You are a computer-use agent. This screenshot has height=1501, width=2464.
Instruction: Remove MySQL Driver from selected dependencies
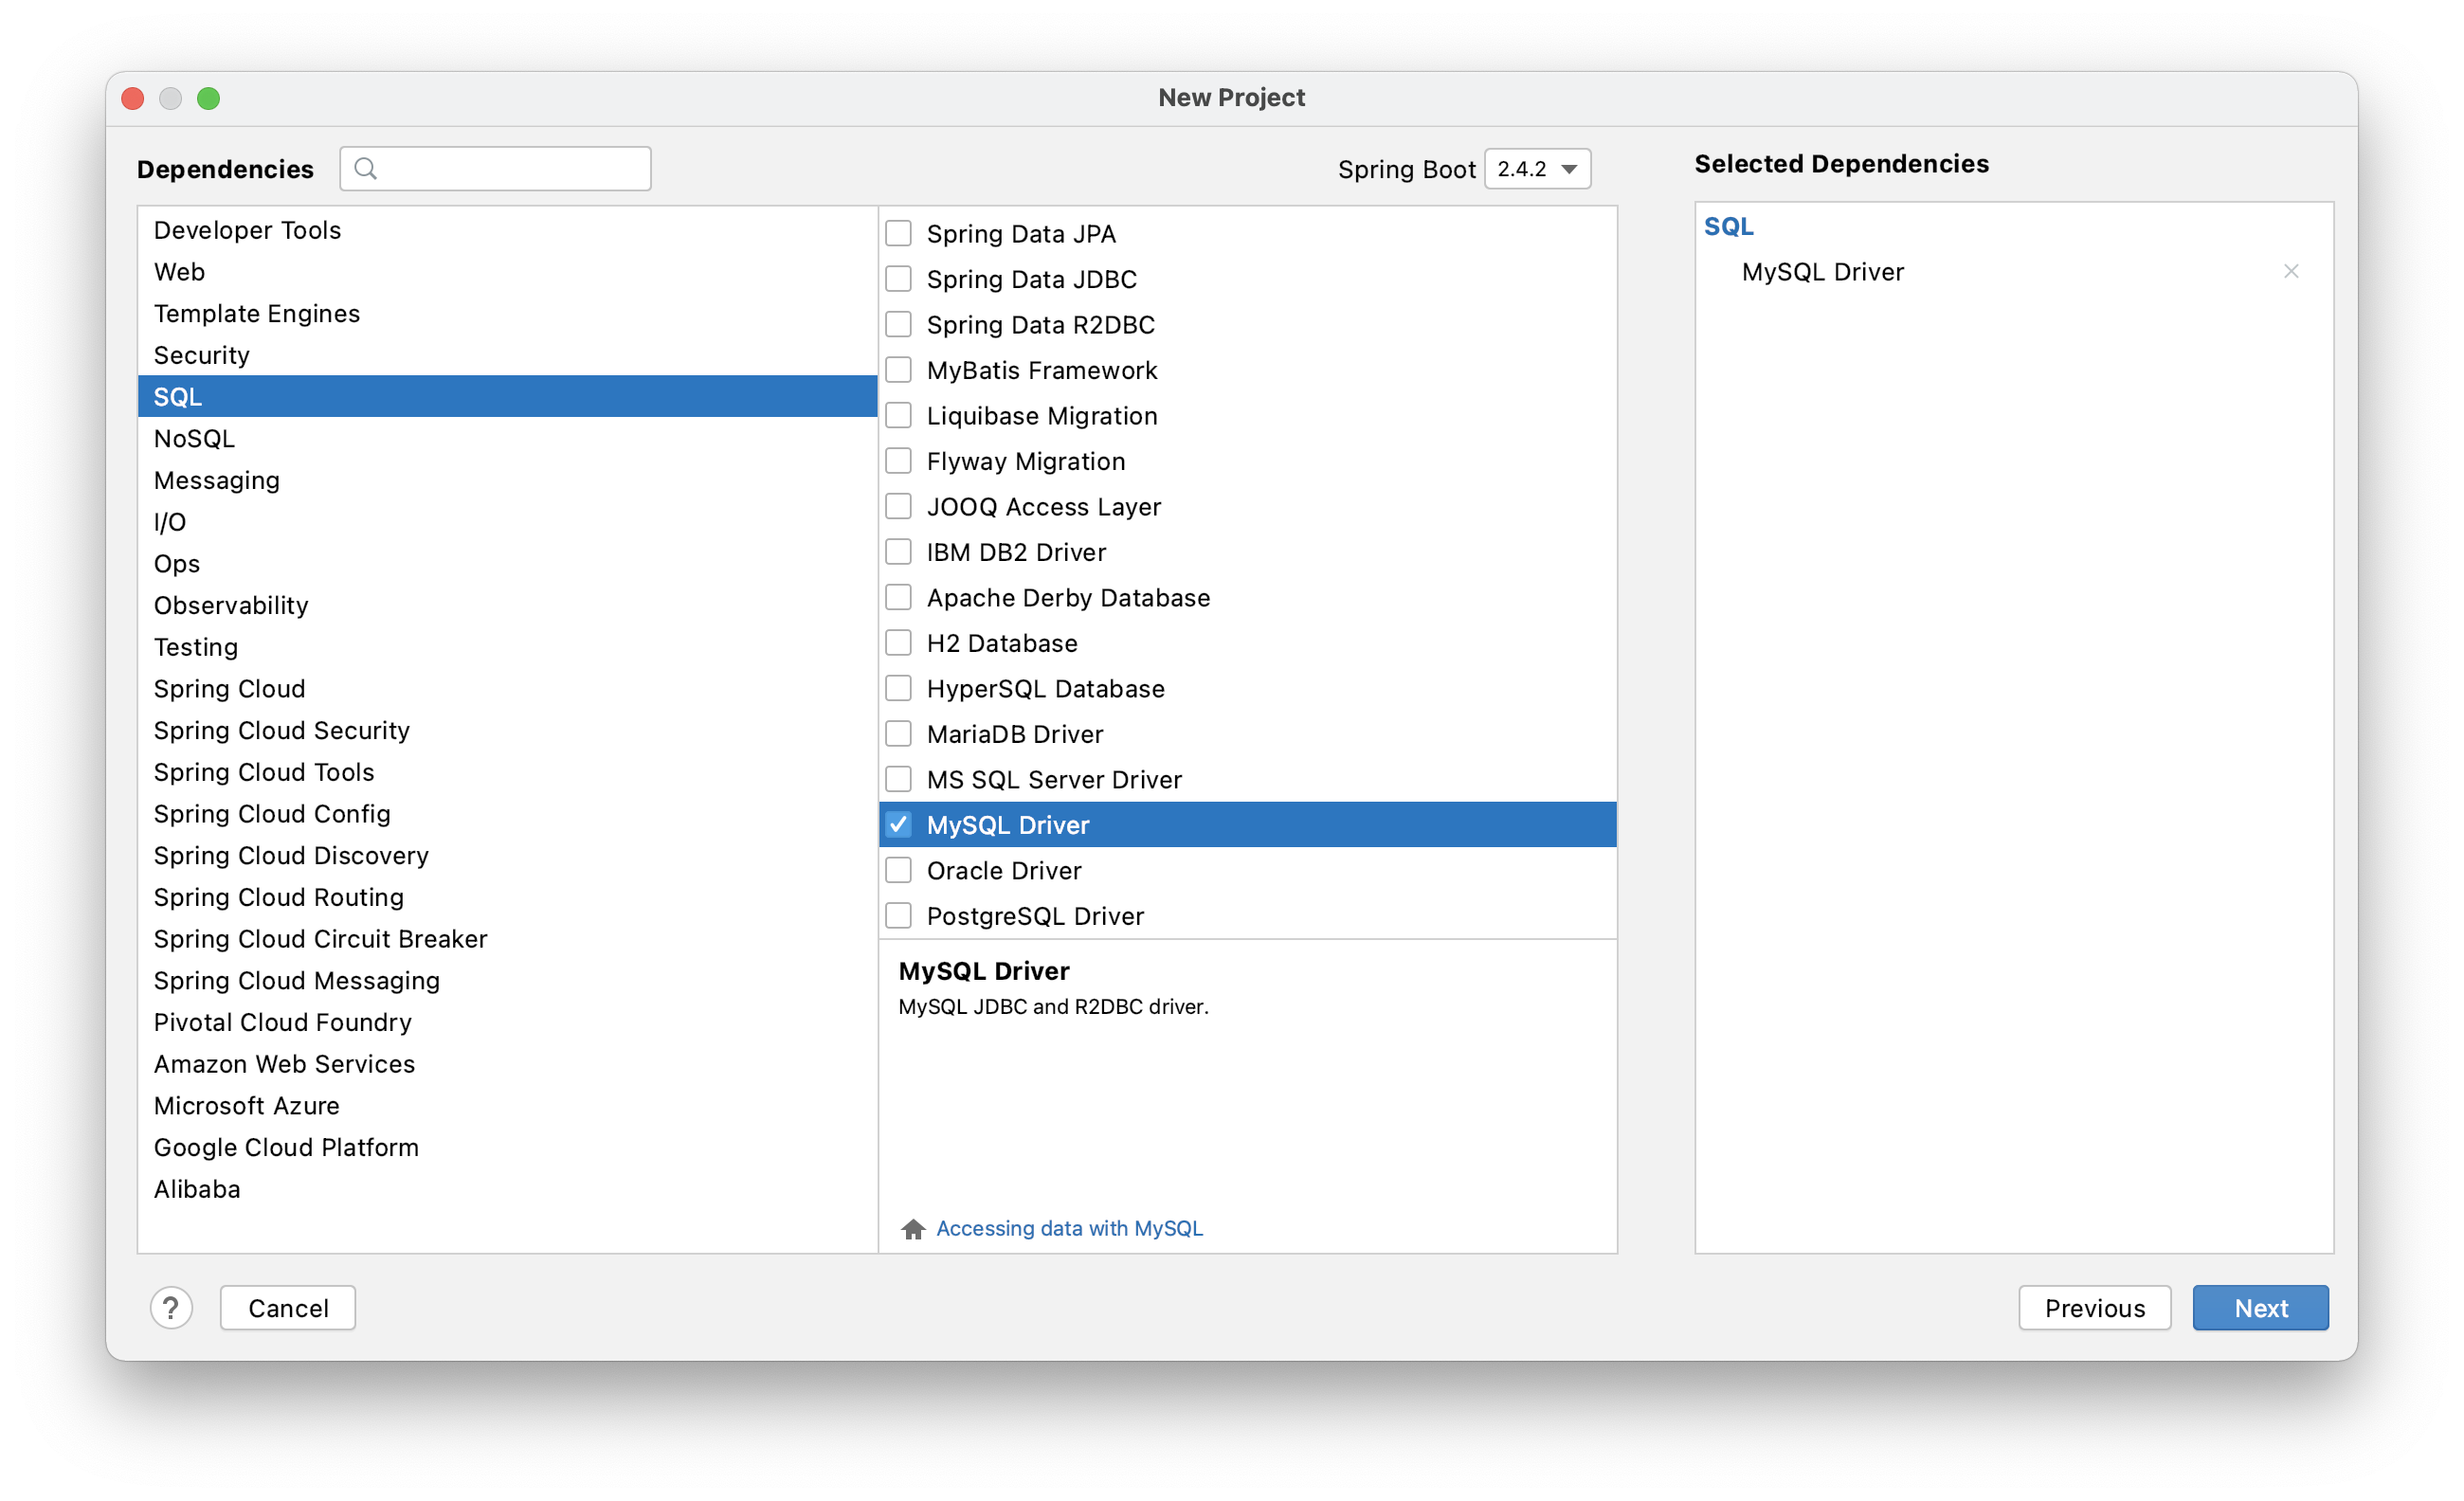point(2290,272)
